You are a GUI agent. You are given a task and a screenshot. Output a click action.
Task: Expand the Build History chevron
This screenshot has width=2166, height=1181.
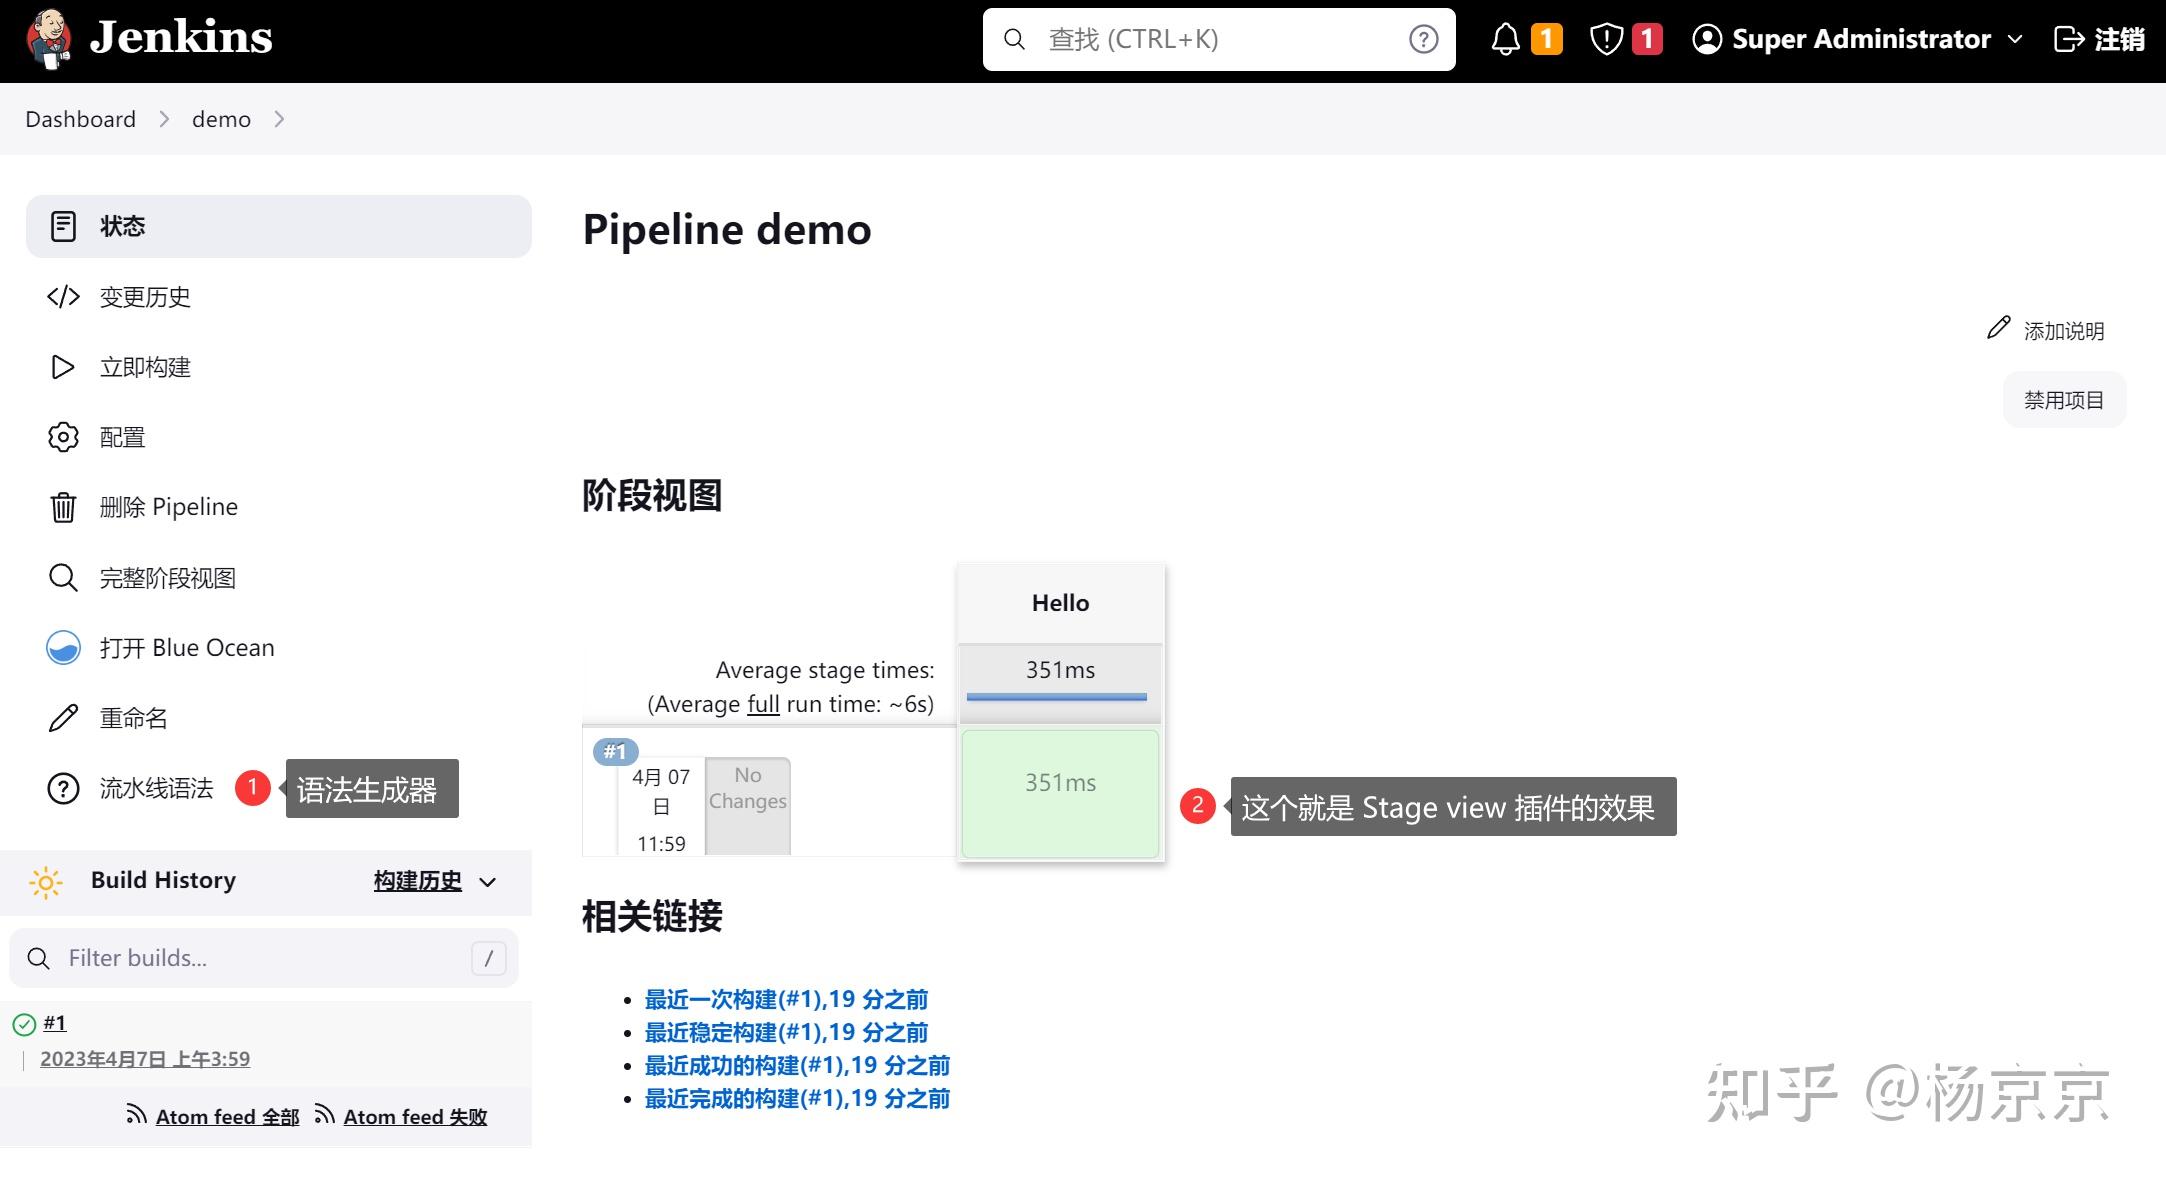coord(487,883)
